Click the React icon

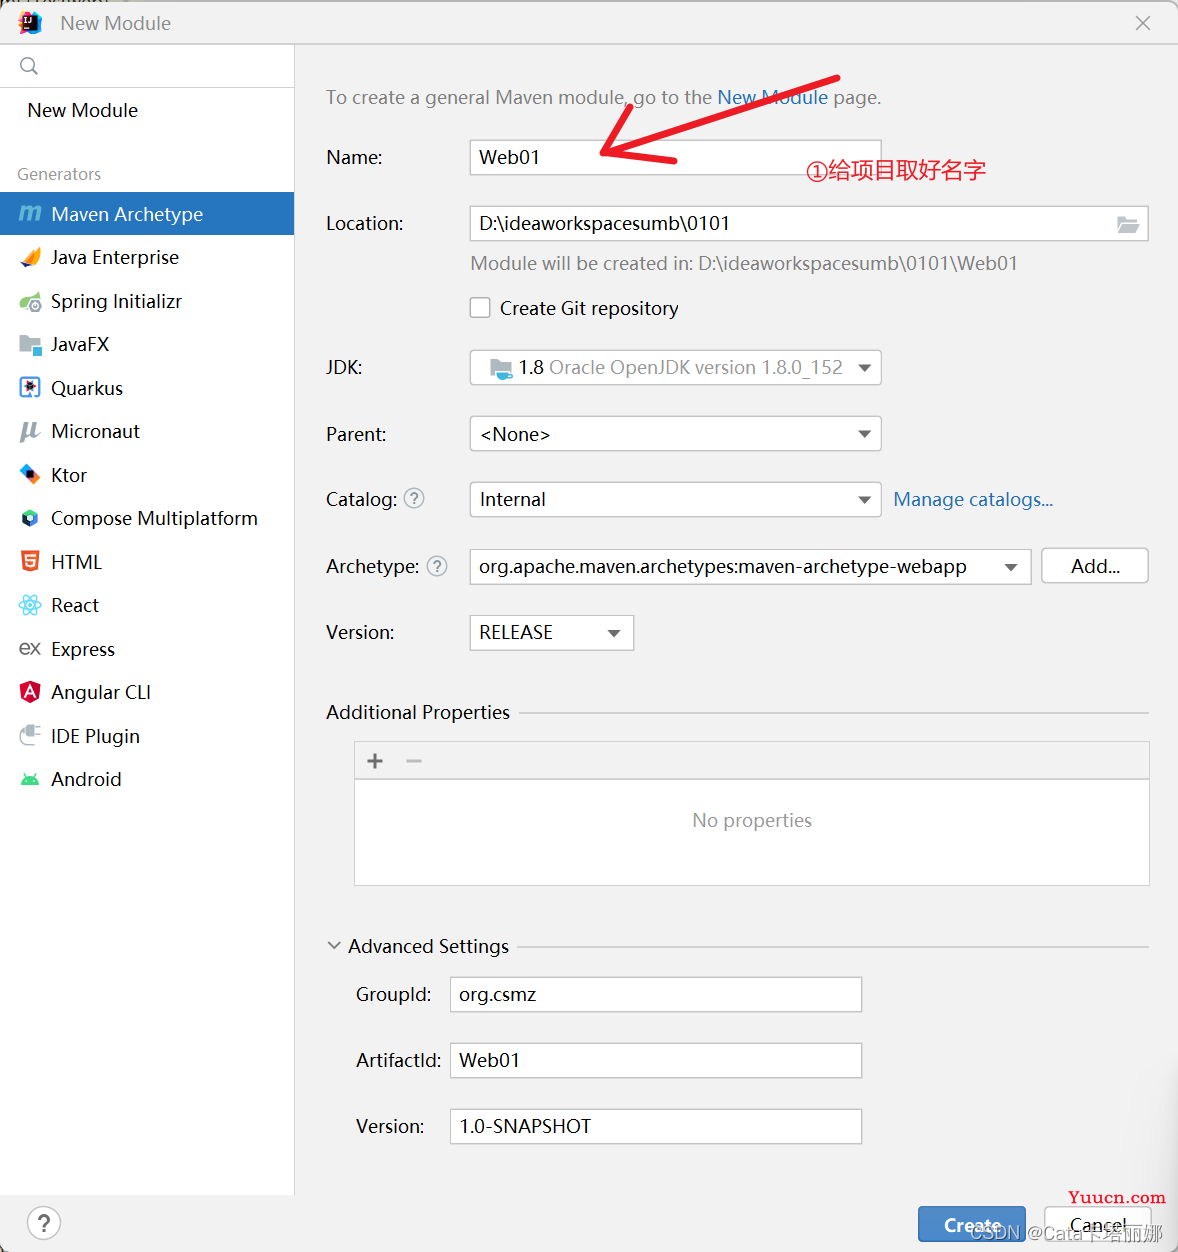pyautogui.click(x=30, y=605)
